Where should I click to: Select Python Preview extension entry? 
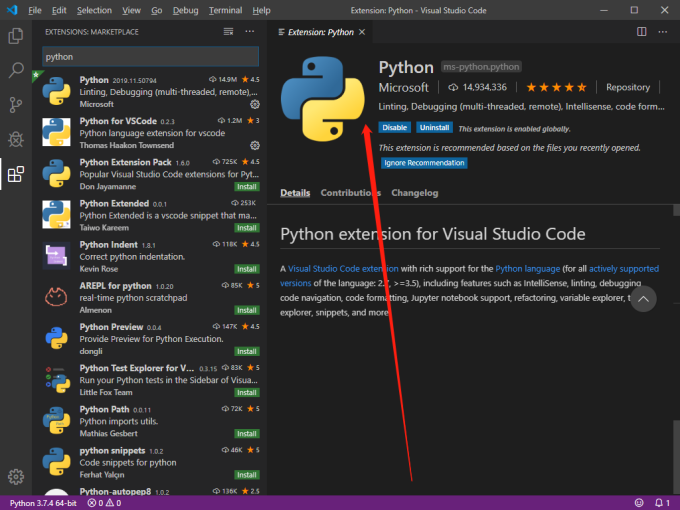point(150,339)
